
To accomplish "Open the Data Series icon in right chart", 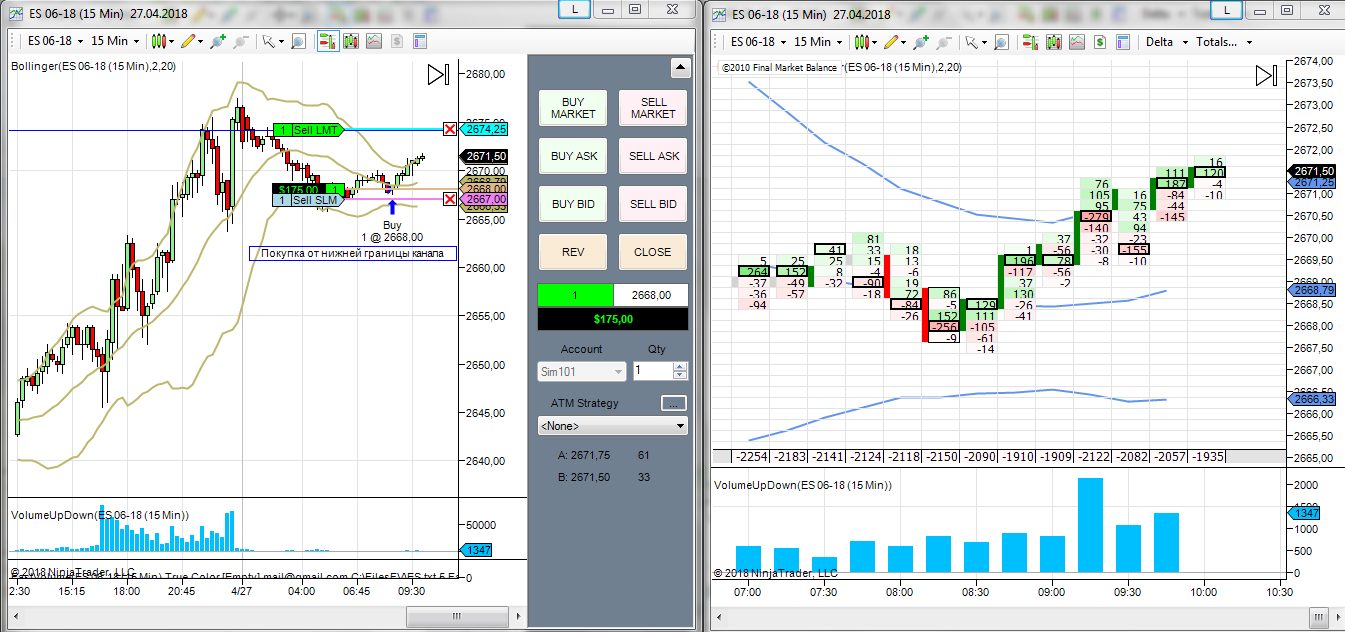I will point(1053,41).
